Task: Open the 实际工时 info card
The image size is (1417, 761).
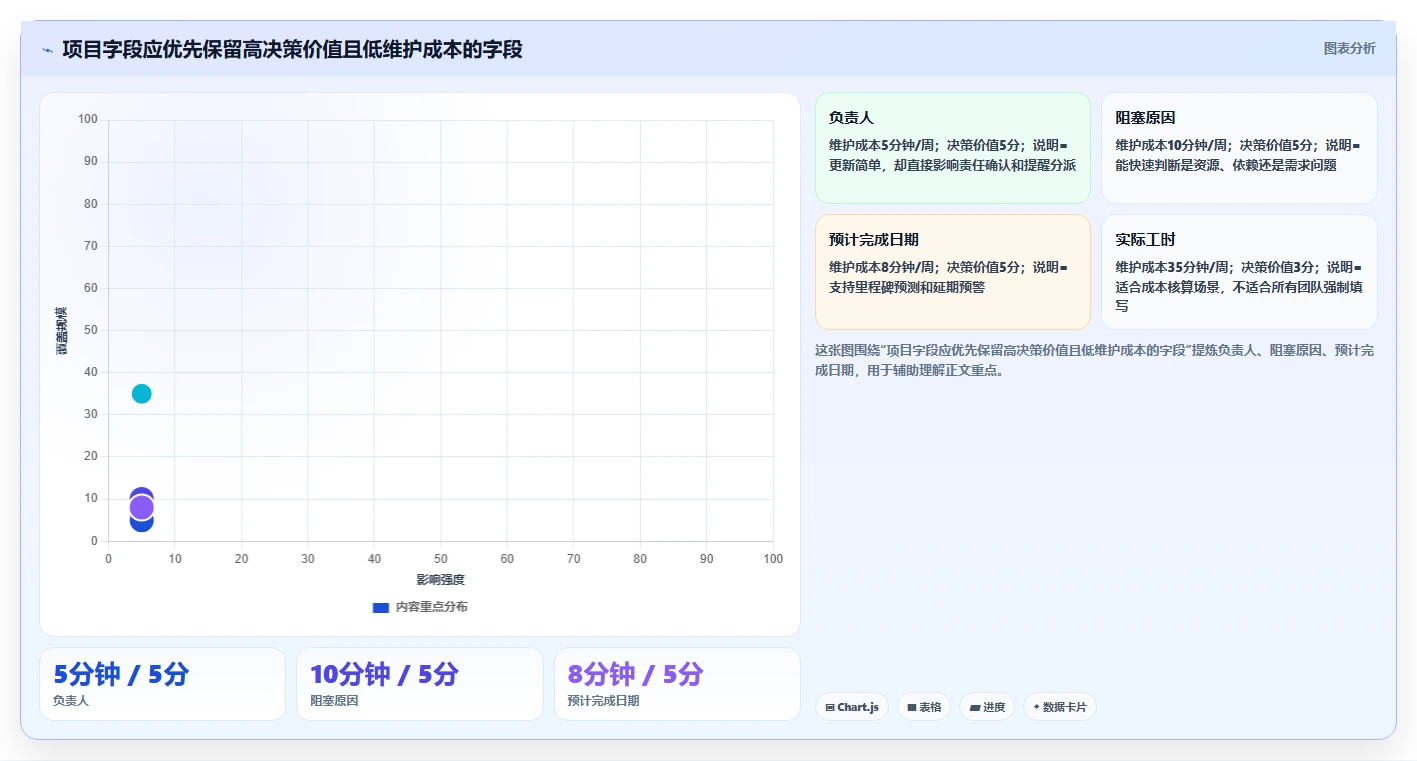Action: [1239, 272]
